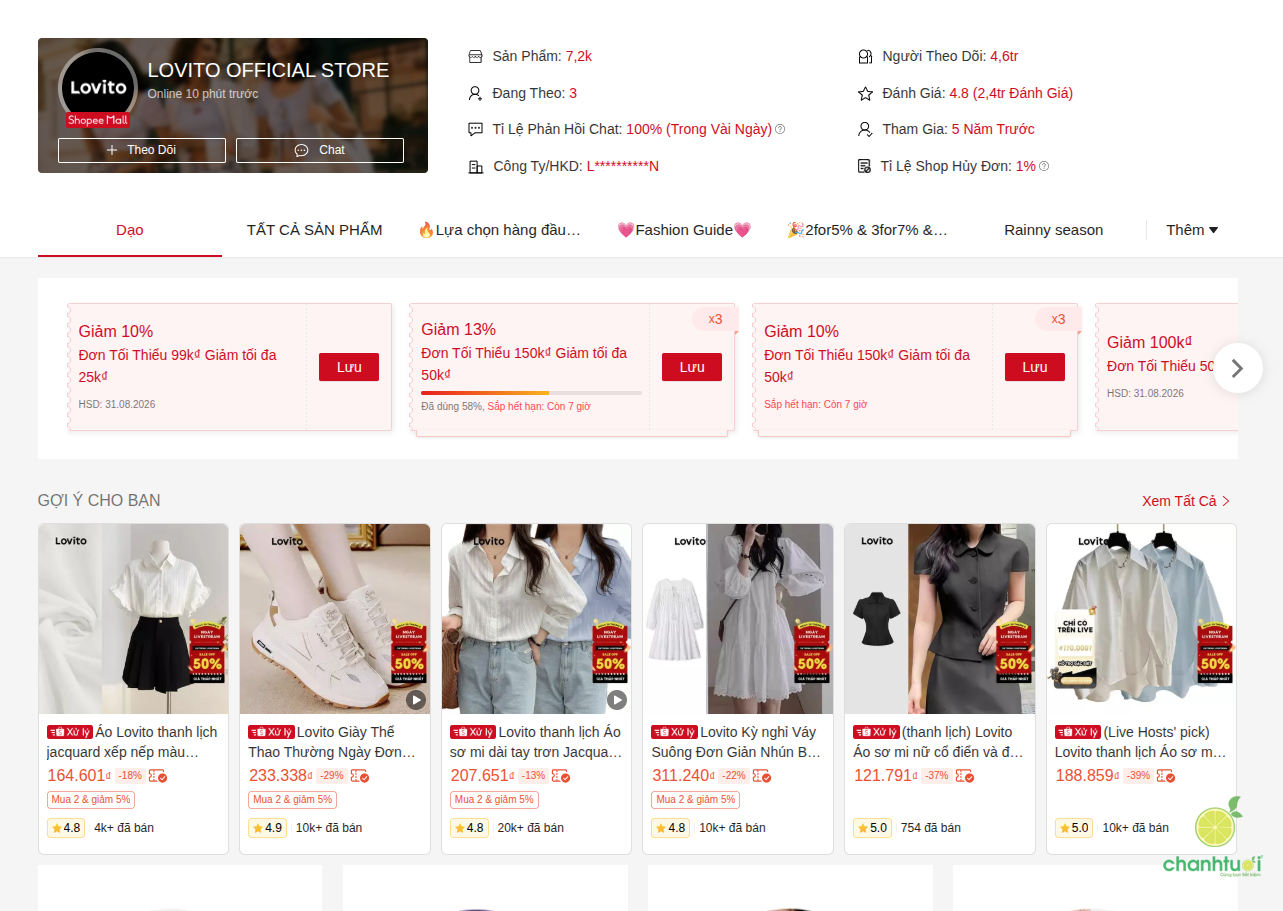Viewport: 1283px width, 911px height.
Task: Open the Lovito white dress product image
Action: click(x=738, y=619)
